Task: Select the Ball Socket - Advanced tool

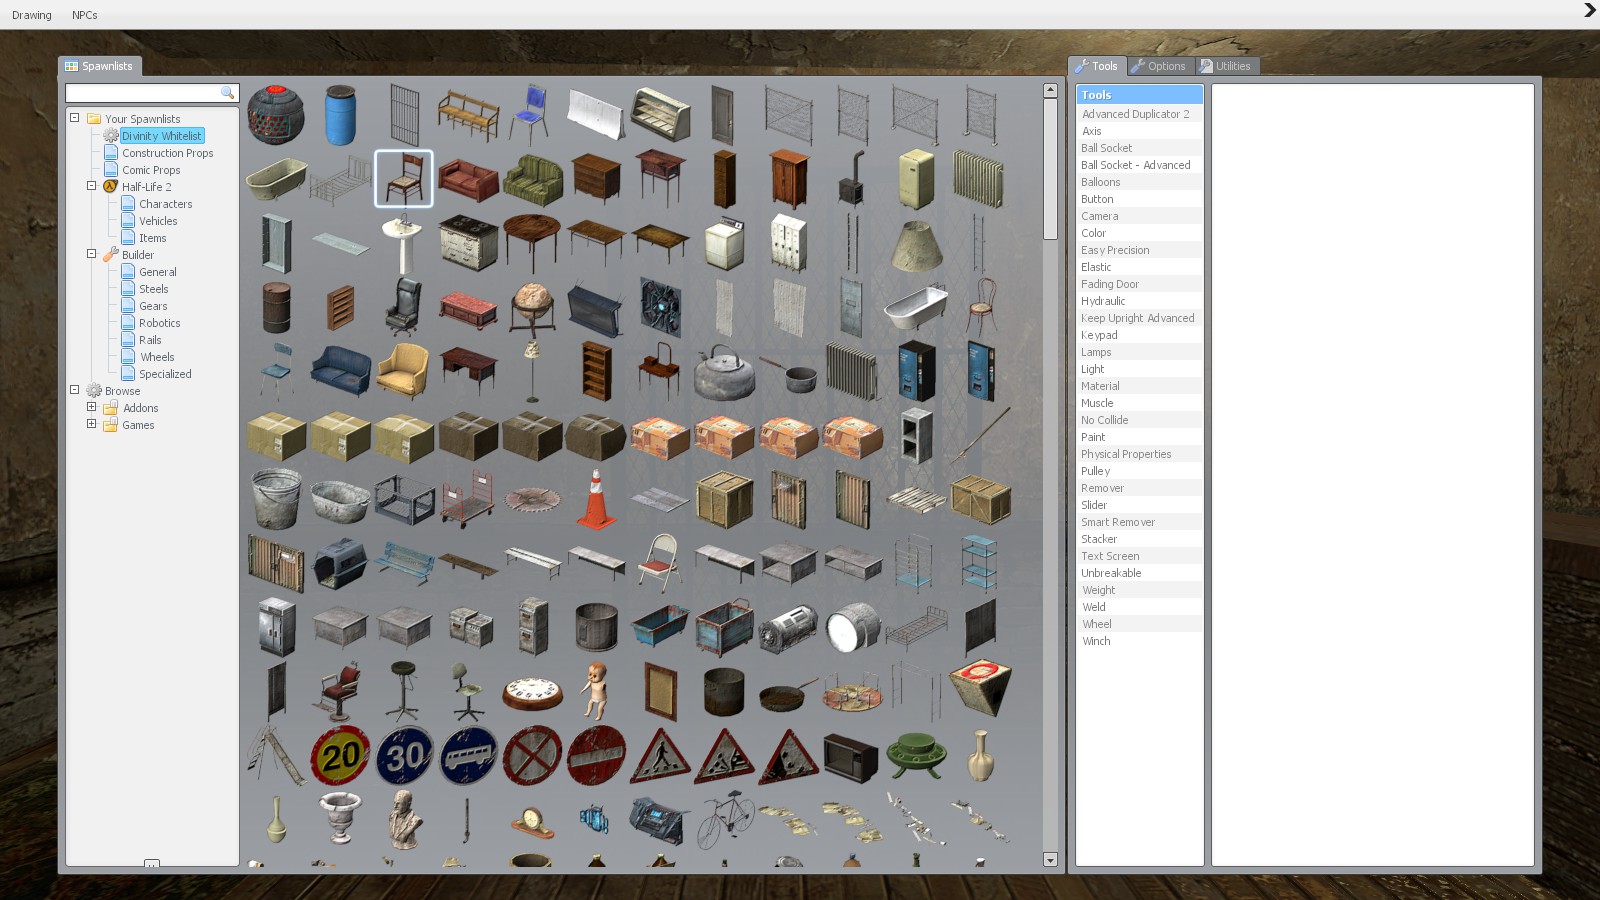Action: tap(1139, 165)
